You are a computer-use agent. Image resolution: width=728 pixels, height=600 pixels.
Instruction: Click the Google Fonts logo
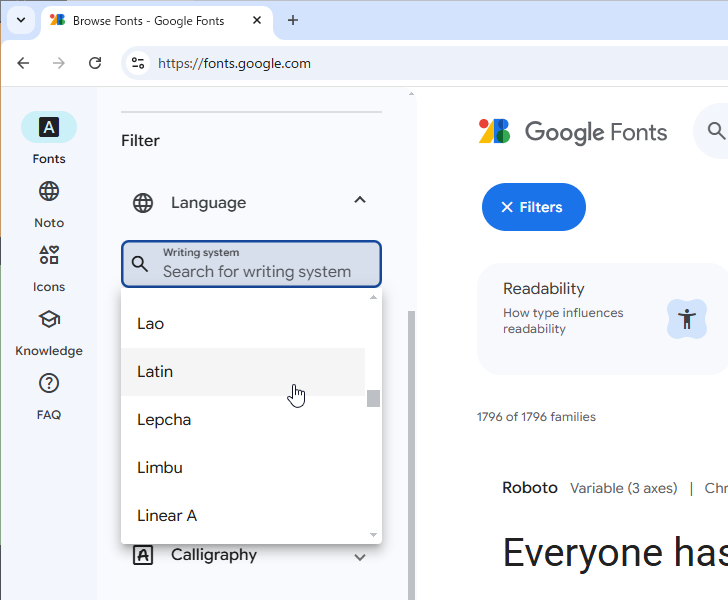pyautogui.click(x=573, y=132)
